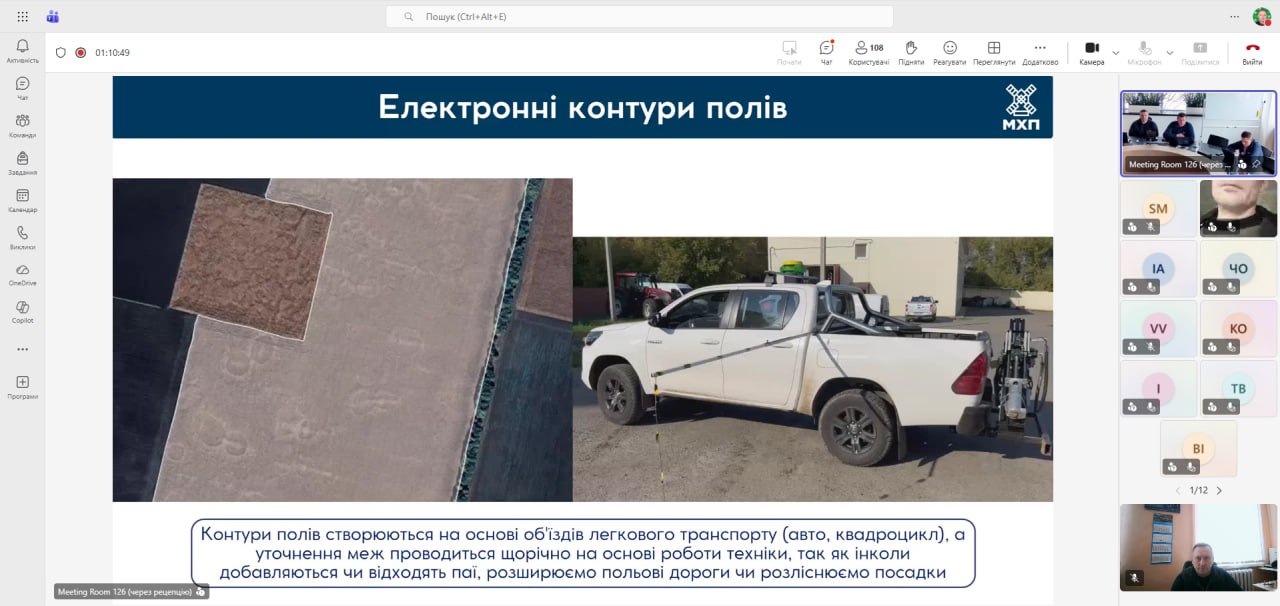The image size is (1280, 606).
Task: Go to Команди in the sidebar
Action: coord(22,125)
